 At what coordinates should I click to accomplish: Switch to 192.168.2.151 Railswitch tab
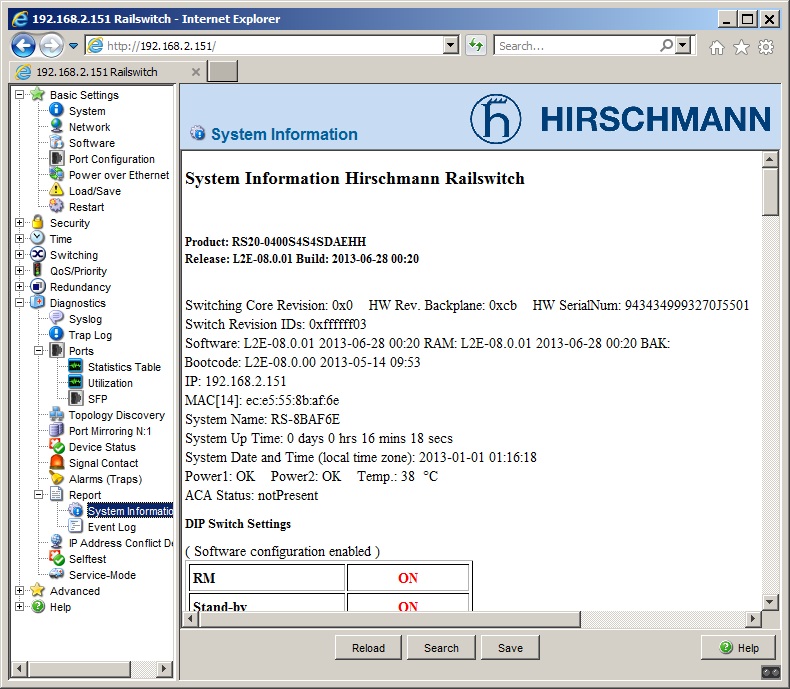(97, 72)
